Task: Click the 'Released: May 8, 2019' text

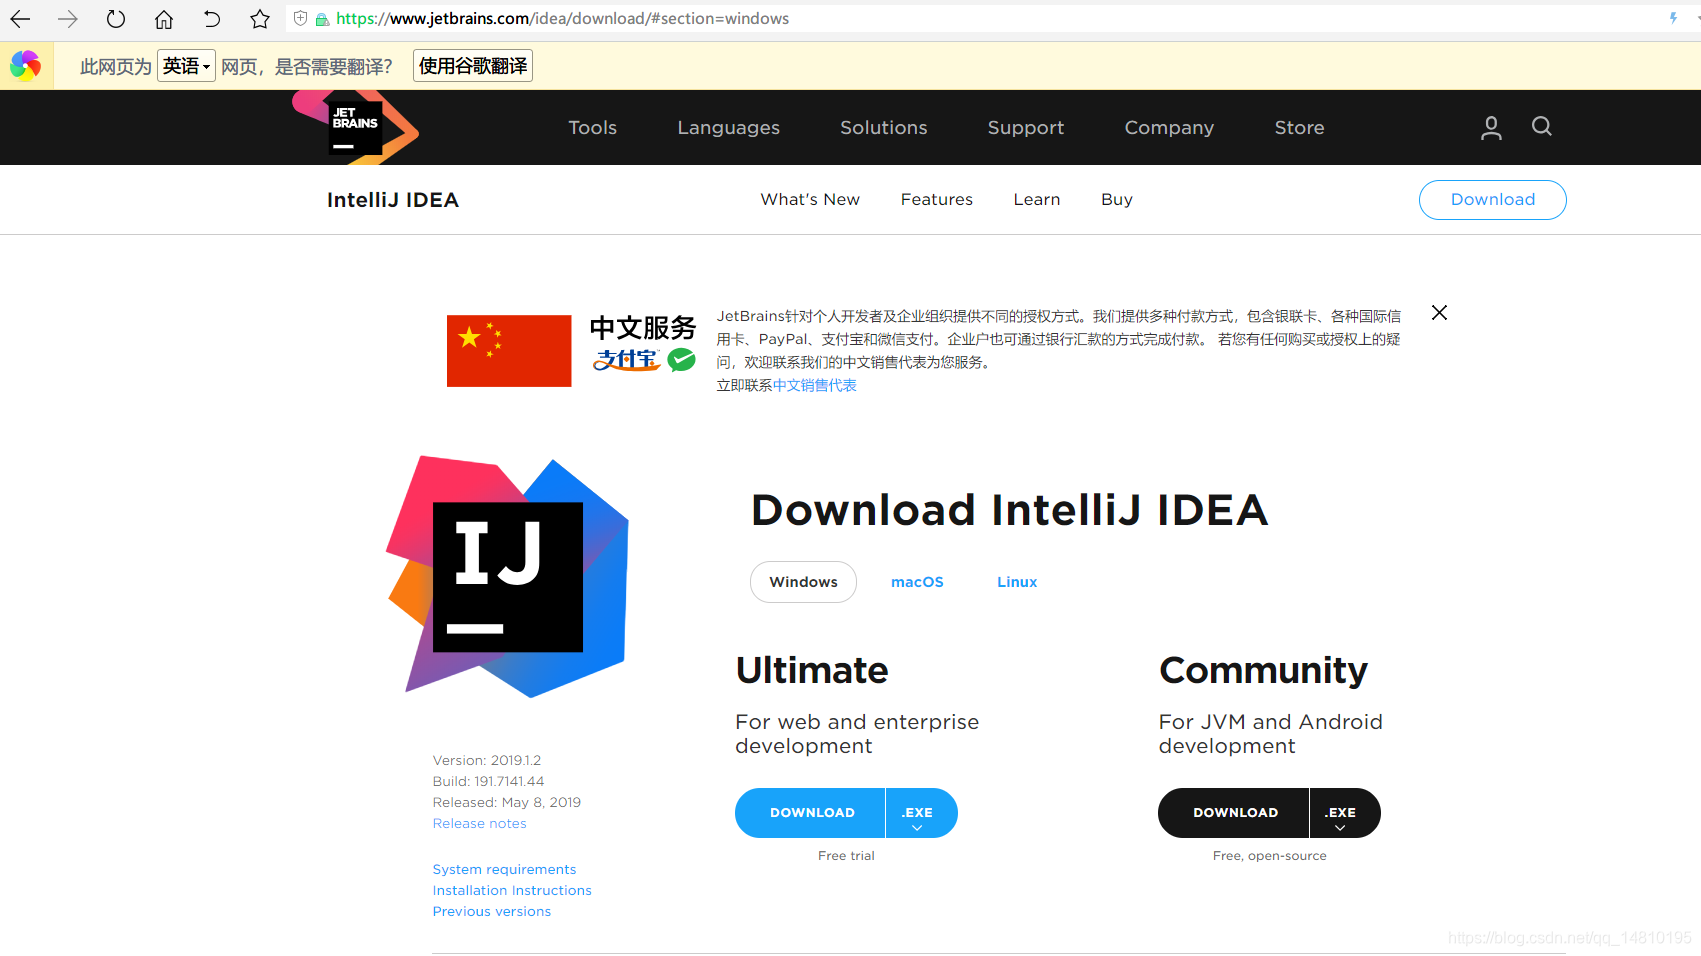Action: coord(507,803)
